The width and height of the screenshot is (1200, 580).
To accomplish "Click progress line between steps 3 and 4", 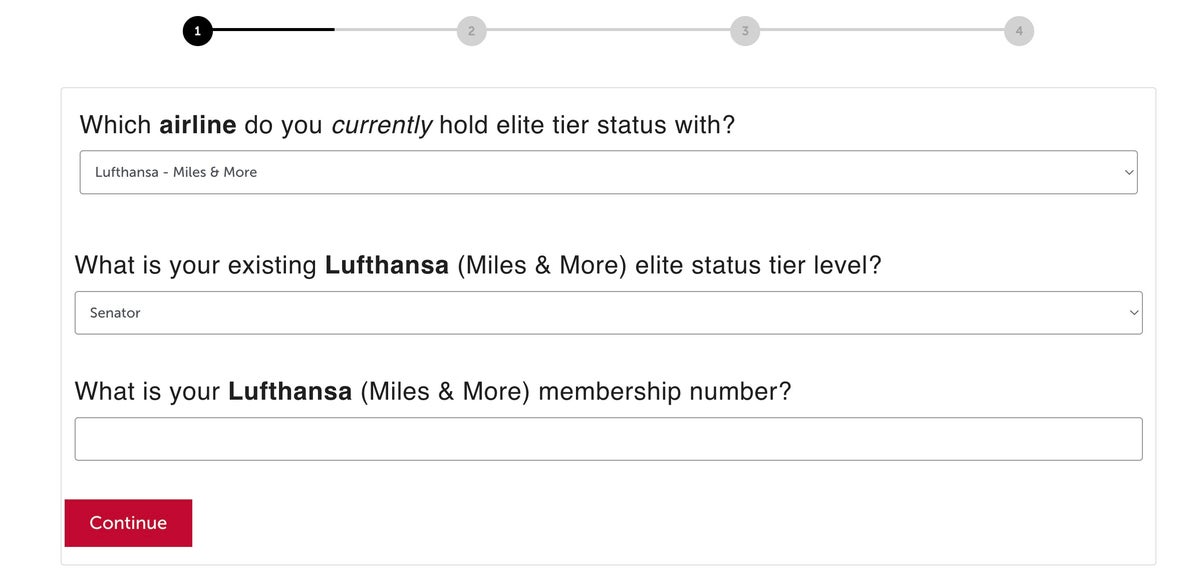I will [x=882, y=30].
